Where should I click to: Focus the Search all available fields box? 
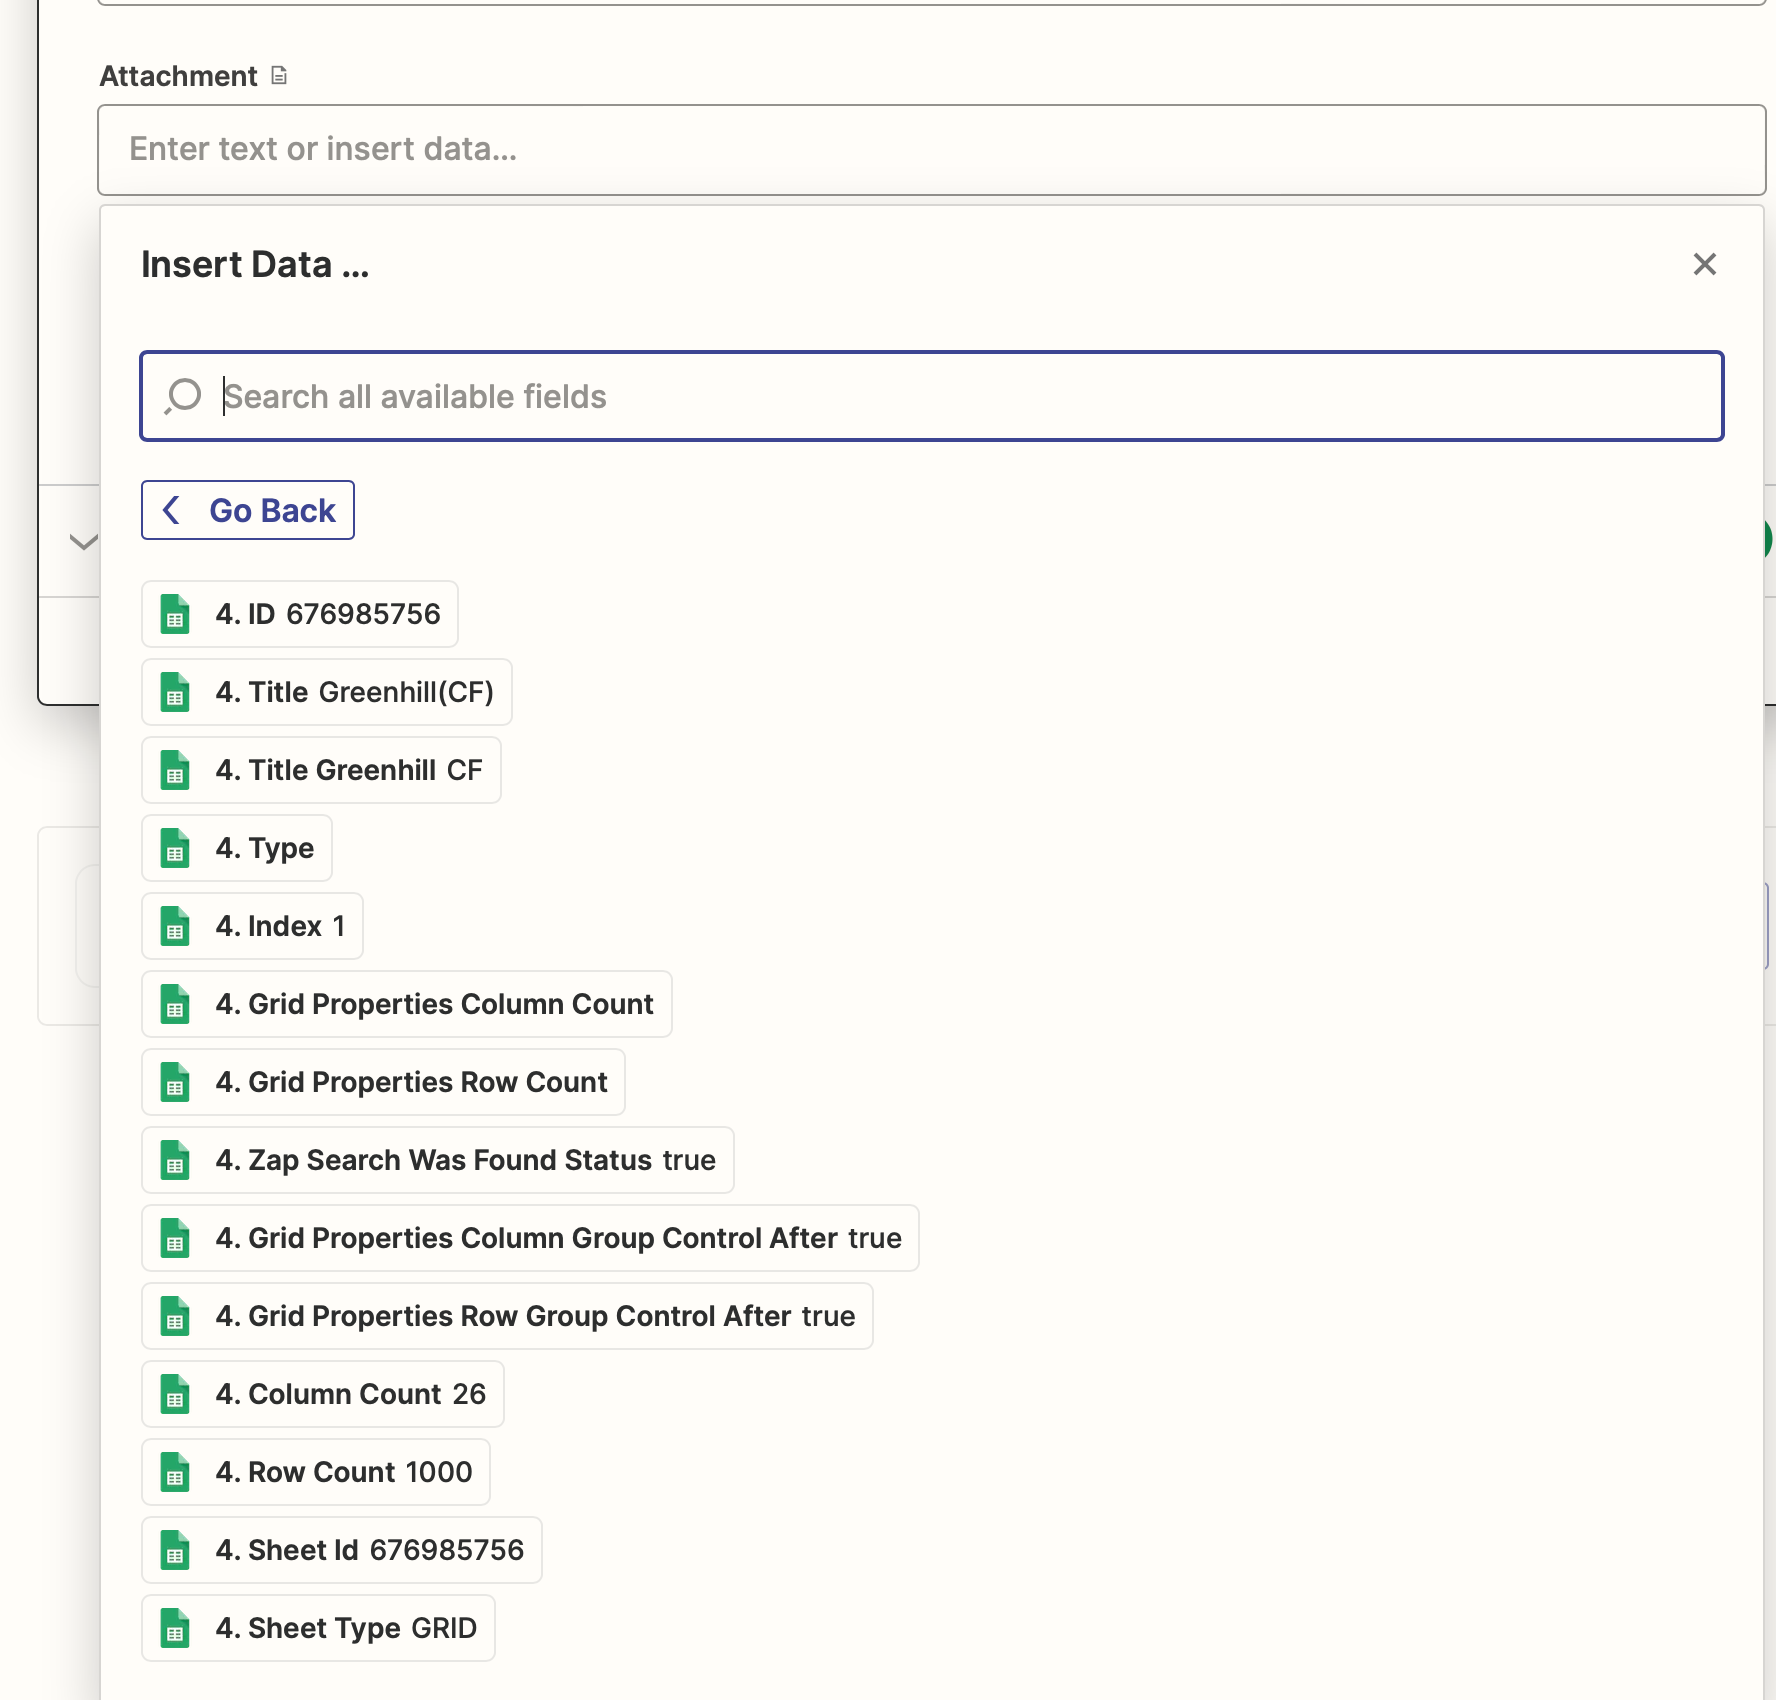click(931, 396)
